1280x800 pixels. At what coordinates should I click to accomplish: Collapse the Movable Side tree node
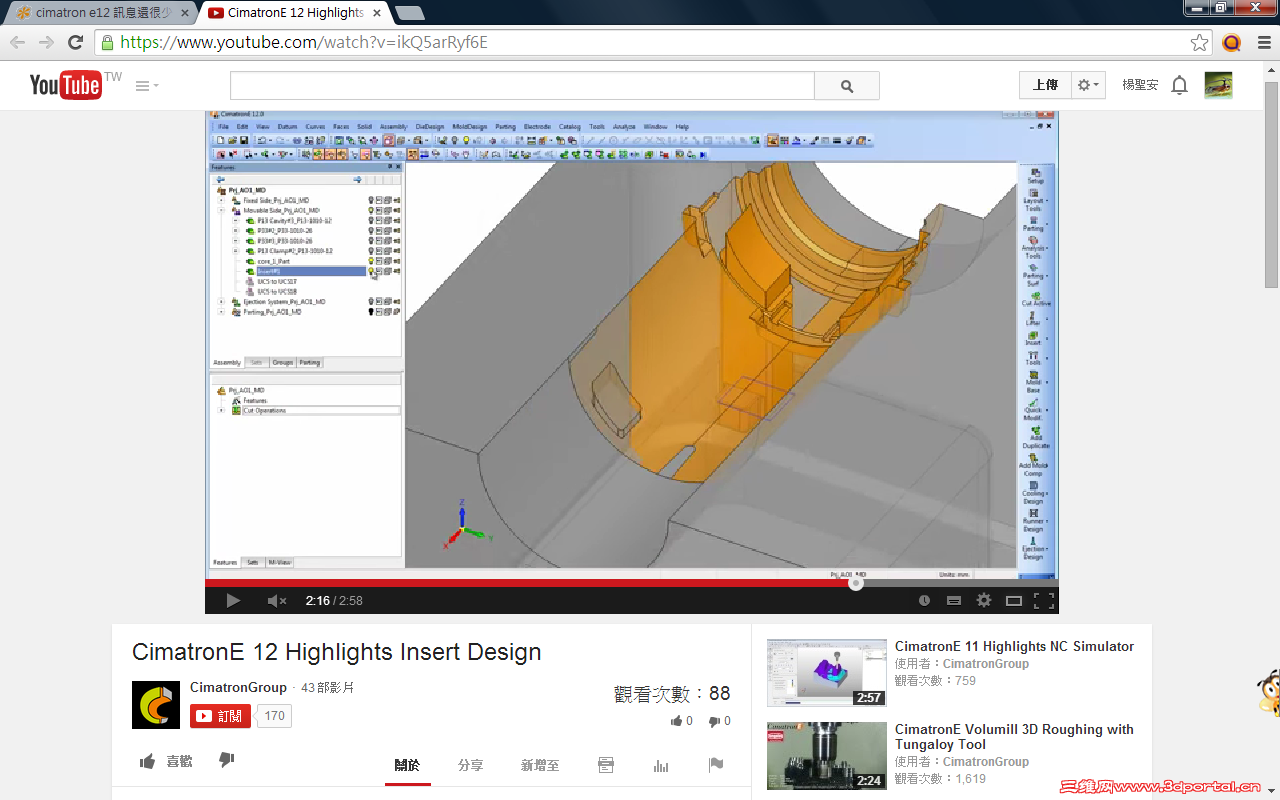[221, 210]
